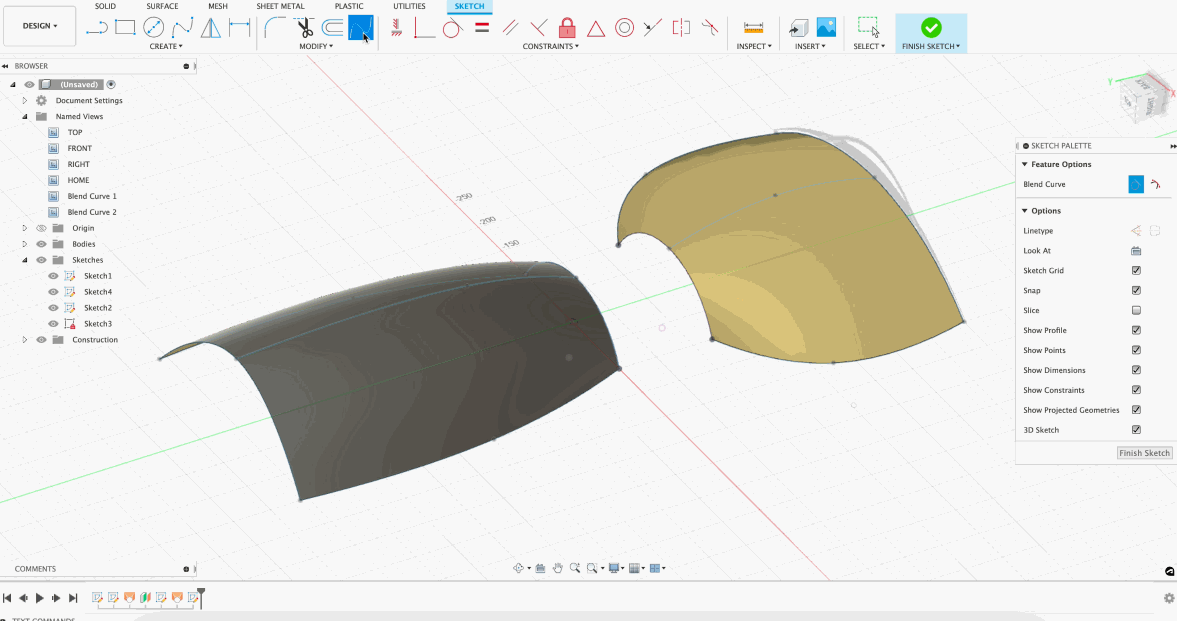Pick the Fit Point Spline tool

pyautogui.click(x=182, y=27)
